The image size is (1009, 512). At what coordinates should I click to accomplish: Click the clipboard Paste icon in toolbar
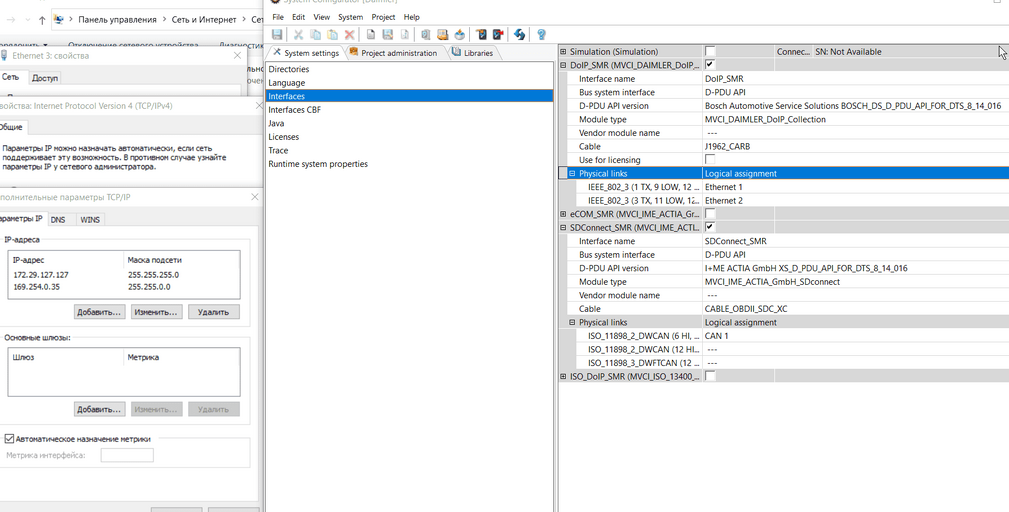tap(332, 35)
